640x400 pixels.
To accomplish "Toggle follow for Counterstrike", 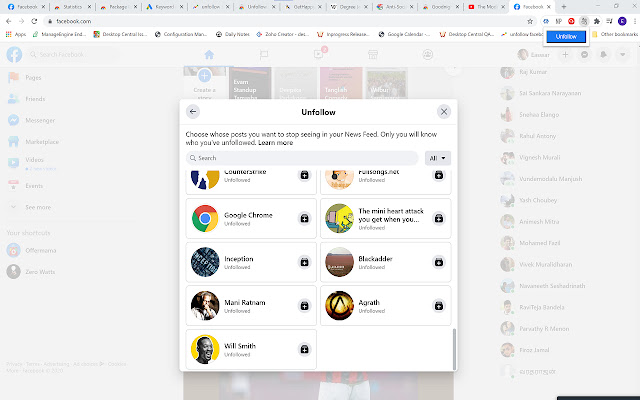I will tap(304, 175).
